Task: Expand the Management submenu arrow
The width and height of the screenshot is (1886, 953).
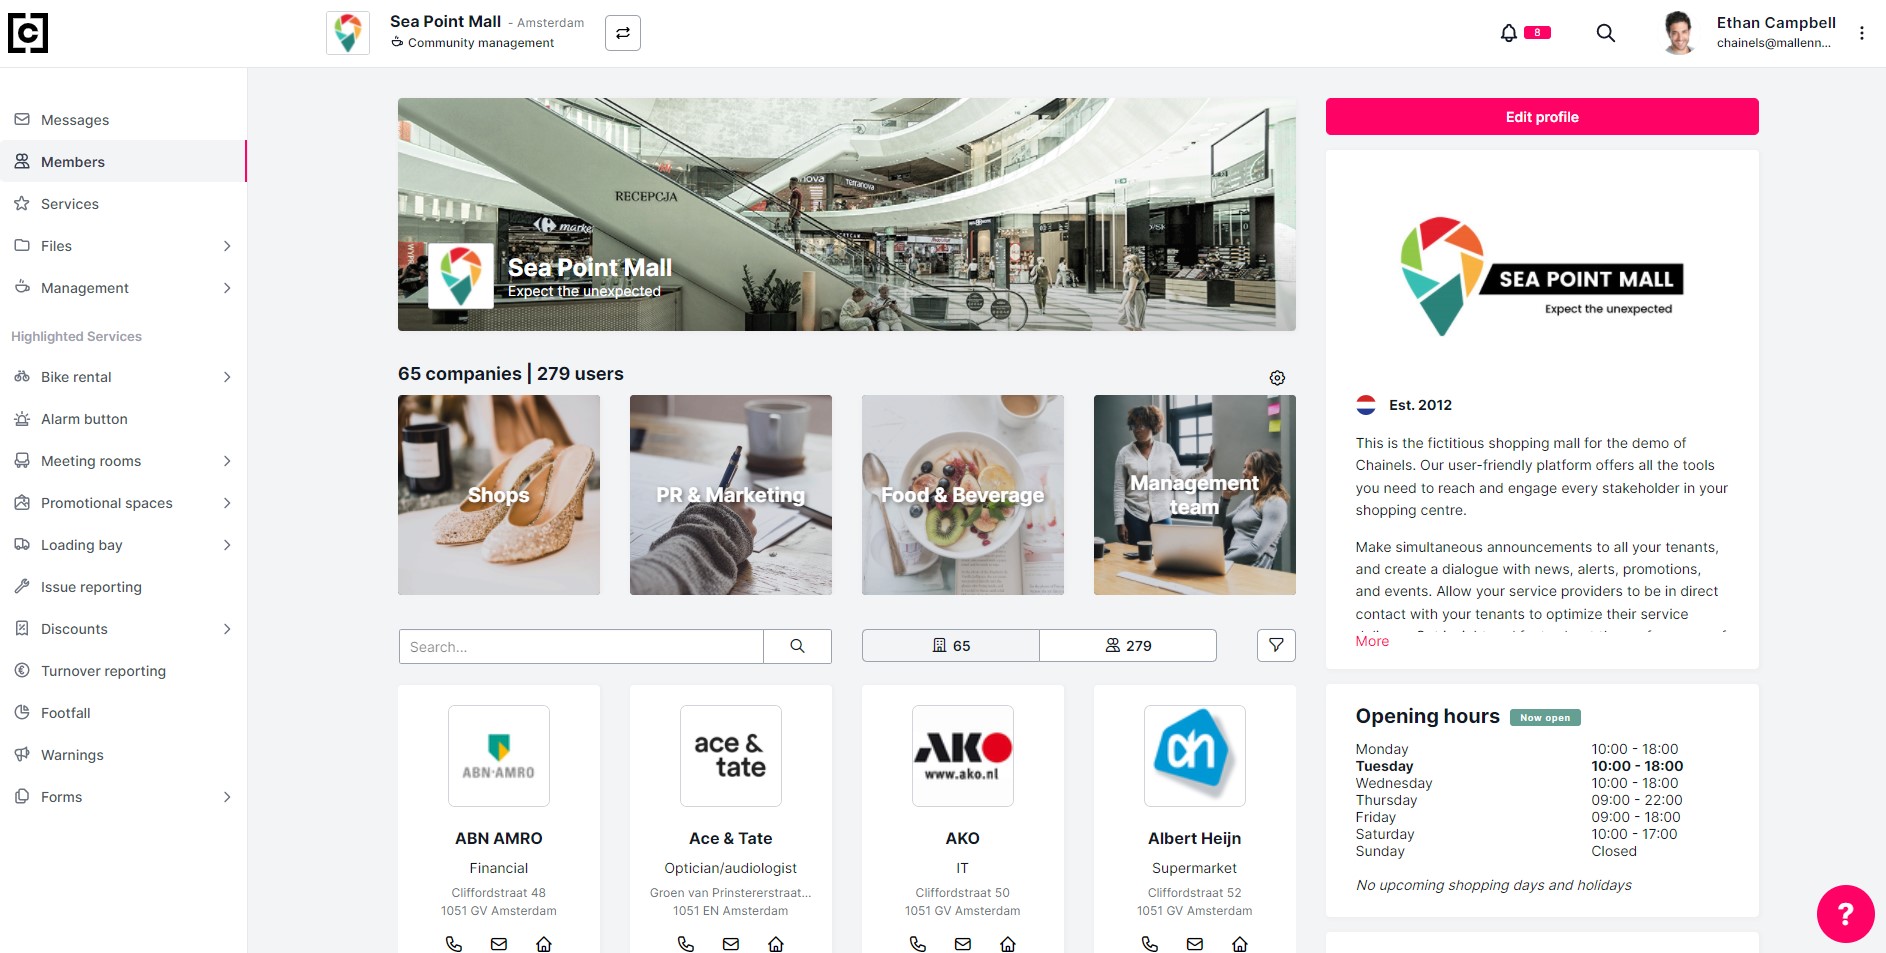Action: coord(227,288)
